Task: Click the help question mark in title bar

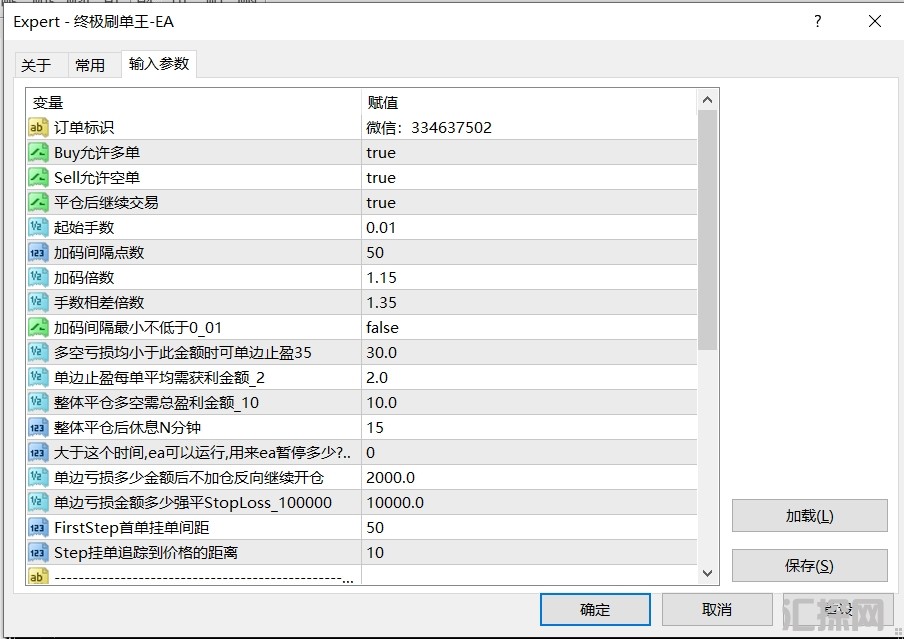Action: pos(818,21)
